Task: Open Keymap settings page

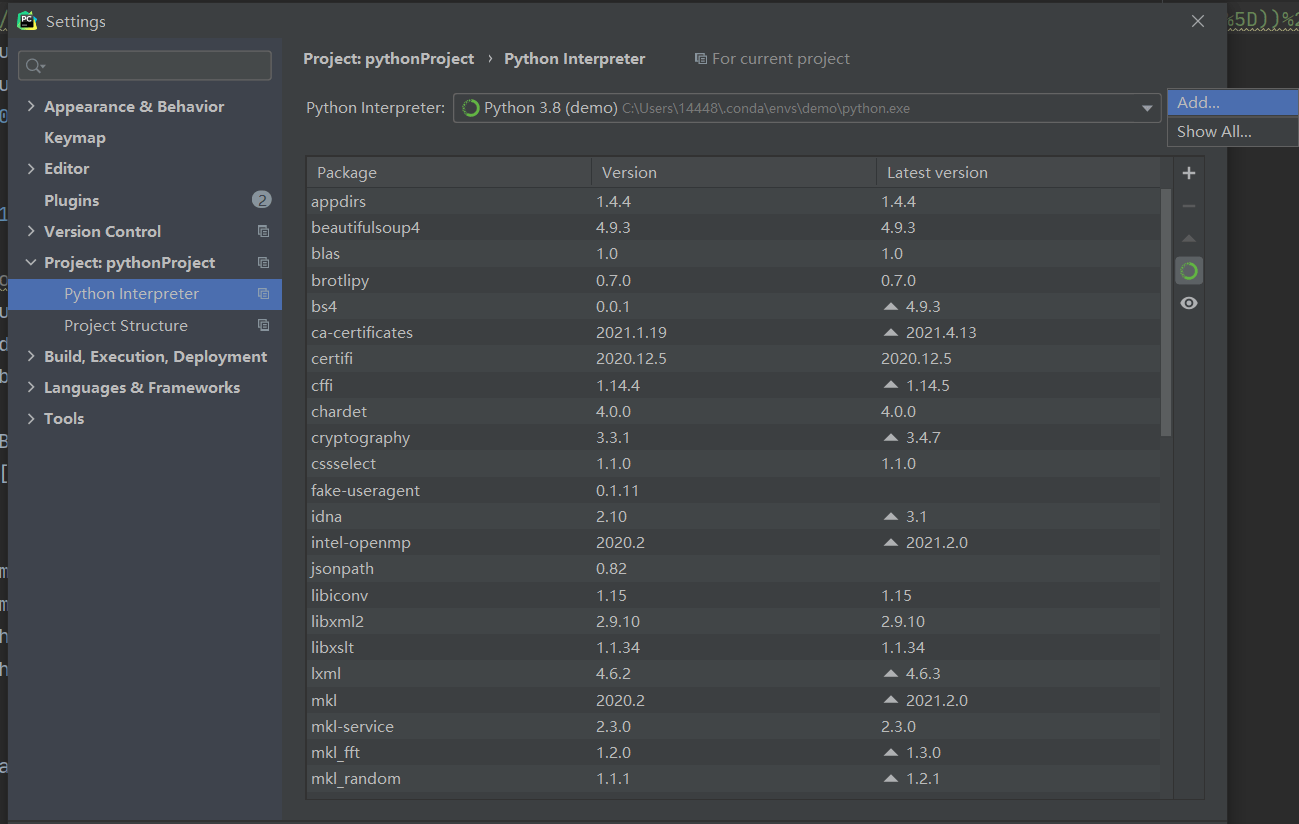Action: click(x=75, y=138)
